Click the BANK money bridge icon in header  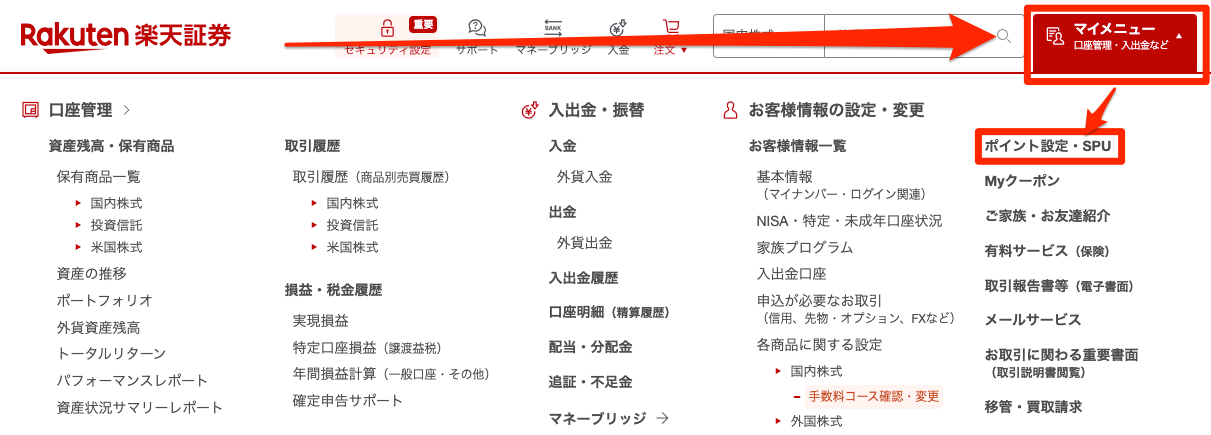[x=553, y=28]
